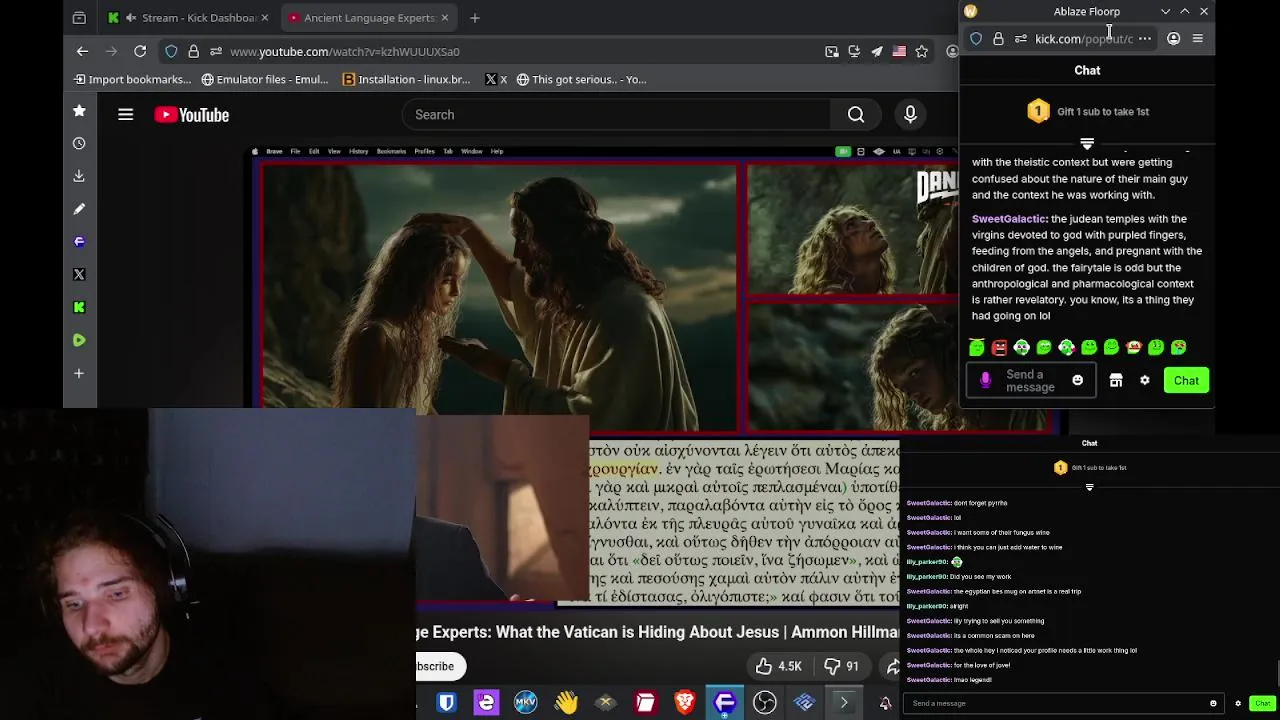Open Import bookmarks bookmark

point(132,79)
